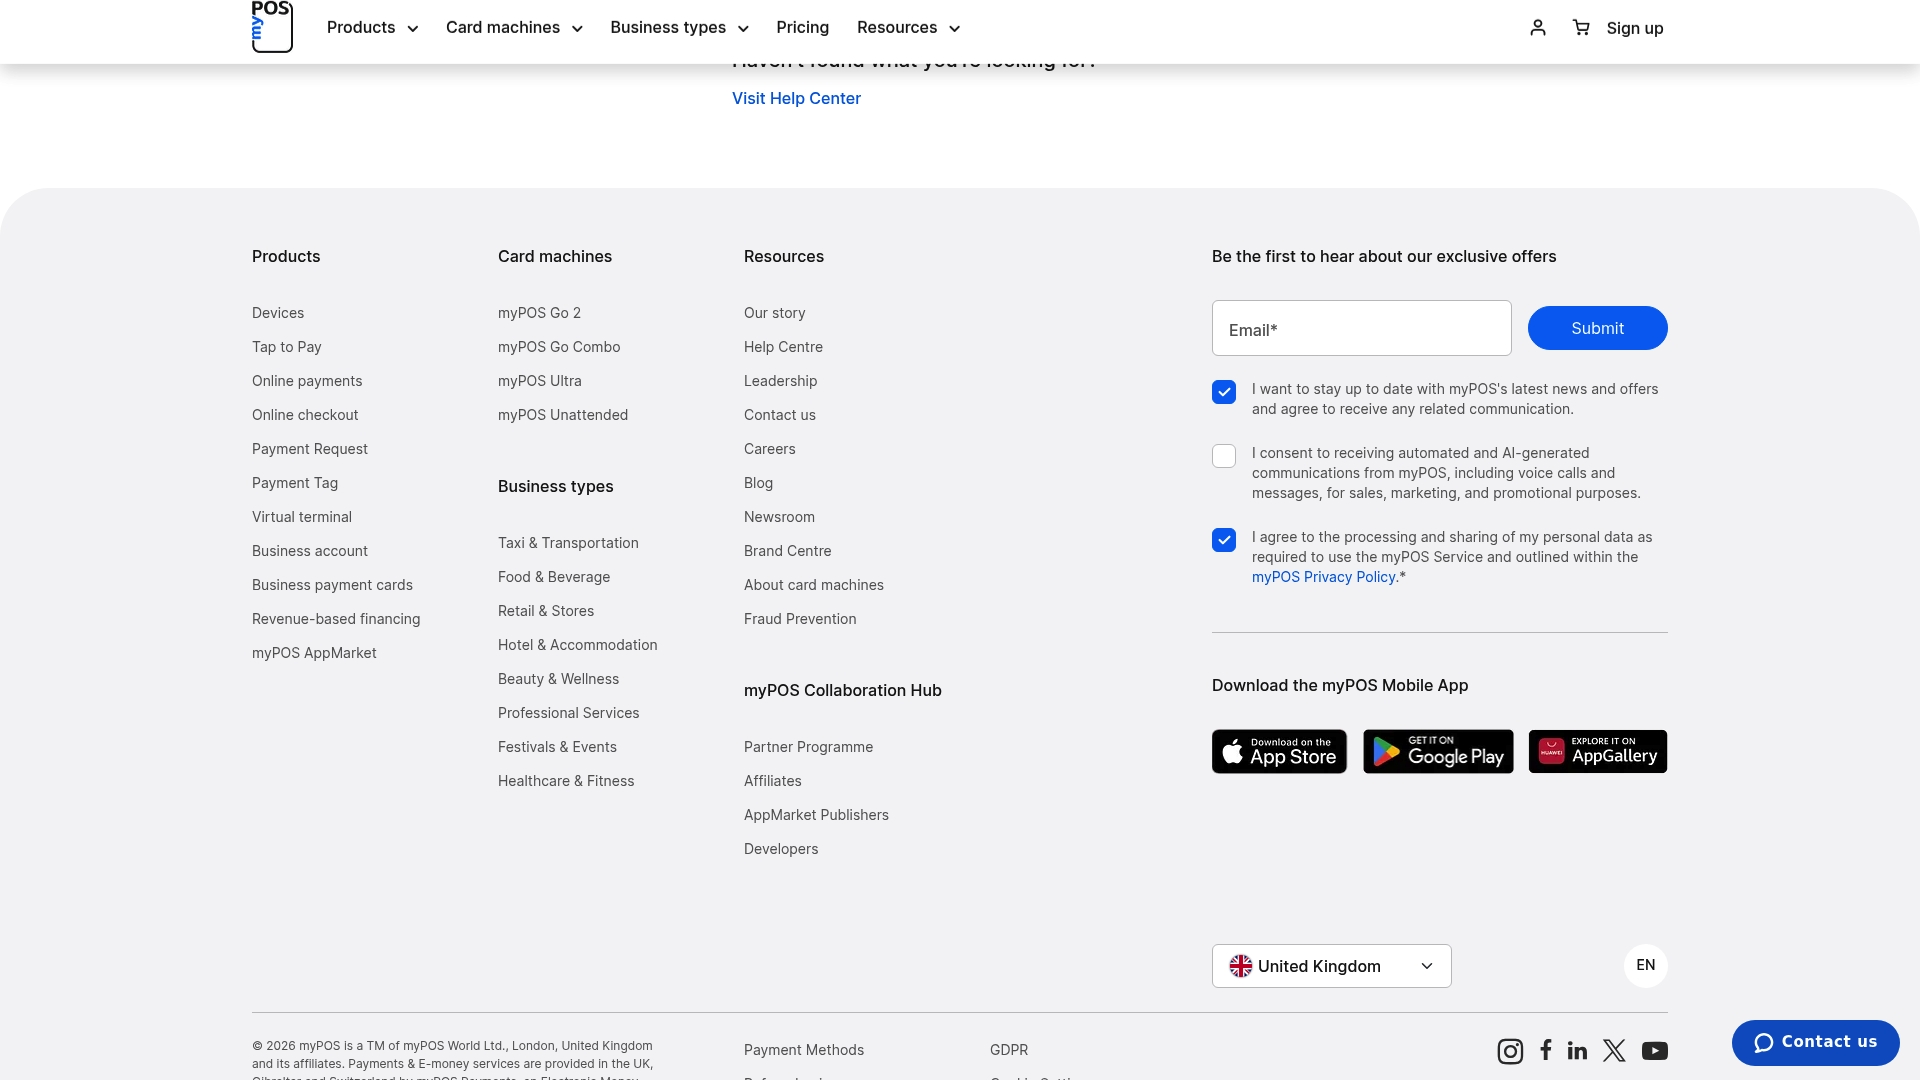Open Online checkout footer link
1920x1080 pixels.
pyautogui.click(x=305, y=415)
